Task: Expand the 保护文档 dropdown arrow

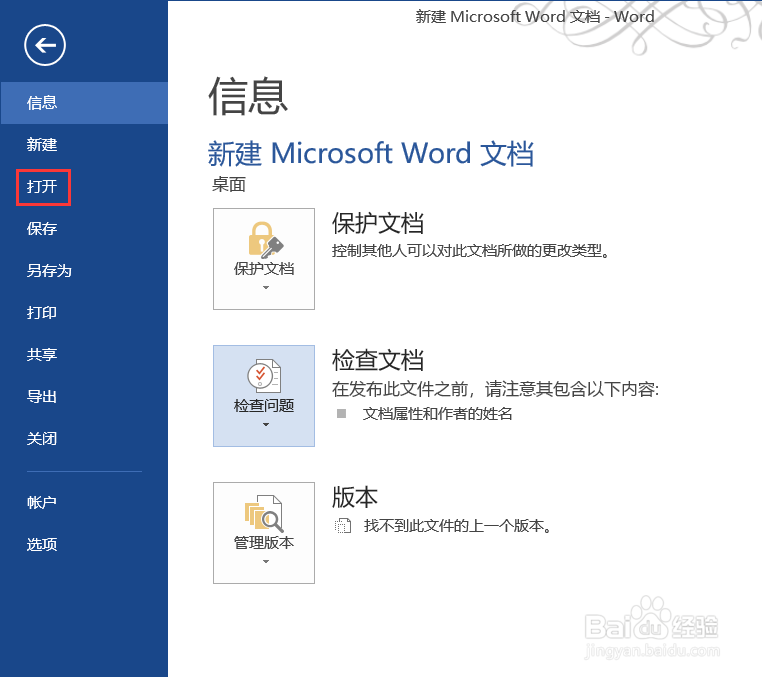Action: click(265, 288)
